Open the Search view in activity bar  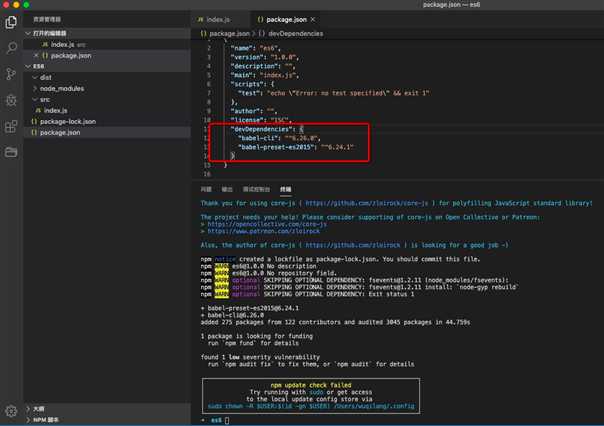[x=11, y=48]
